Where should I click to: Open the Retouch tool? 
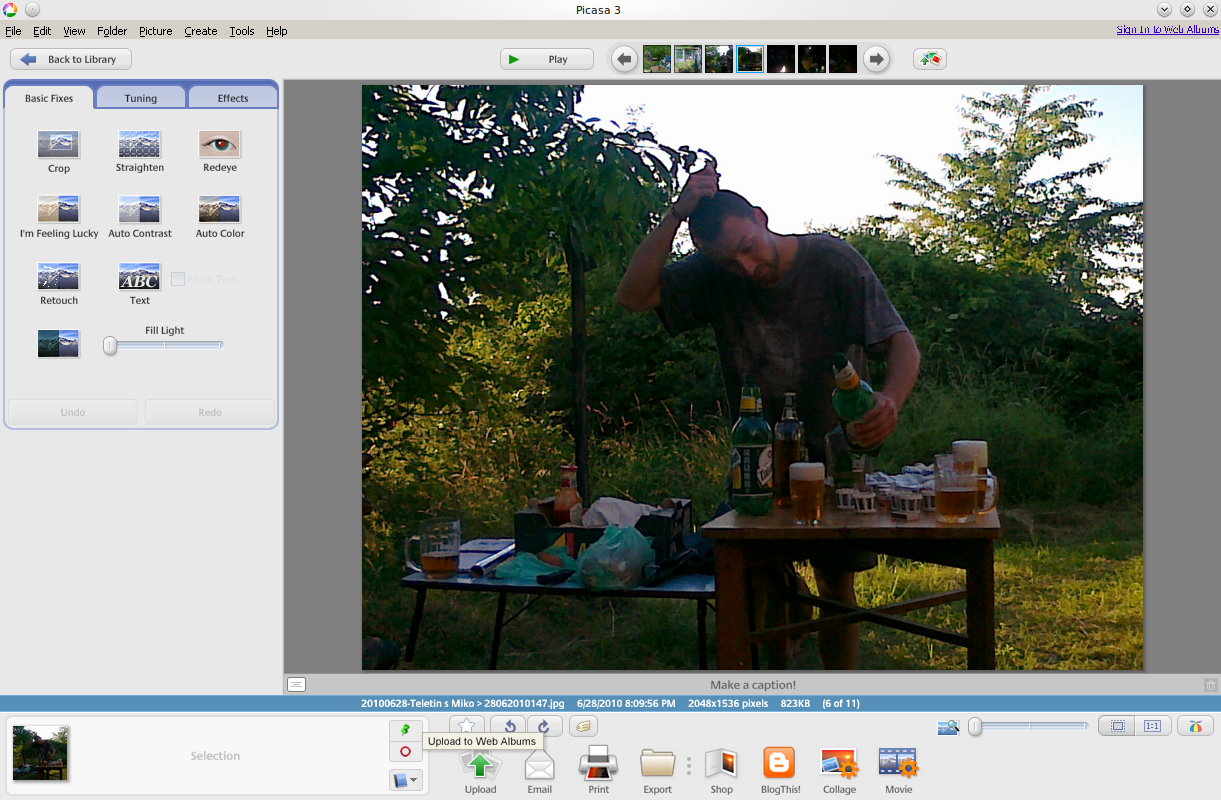pos(58,278)
